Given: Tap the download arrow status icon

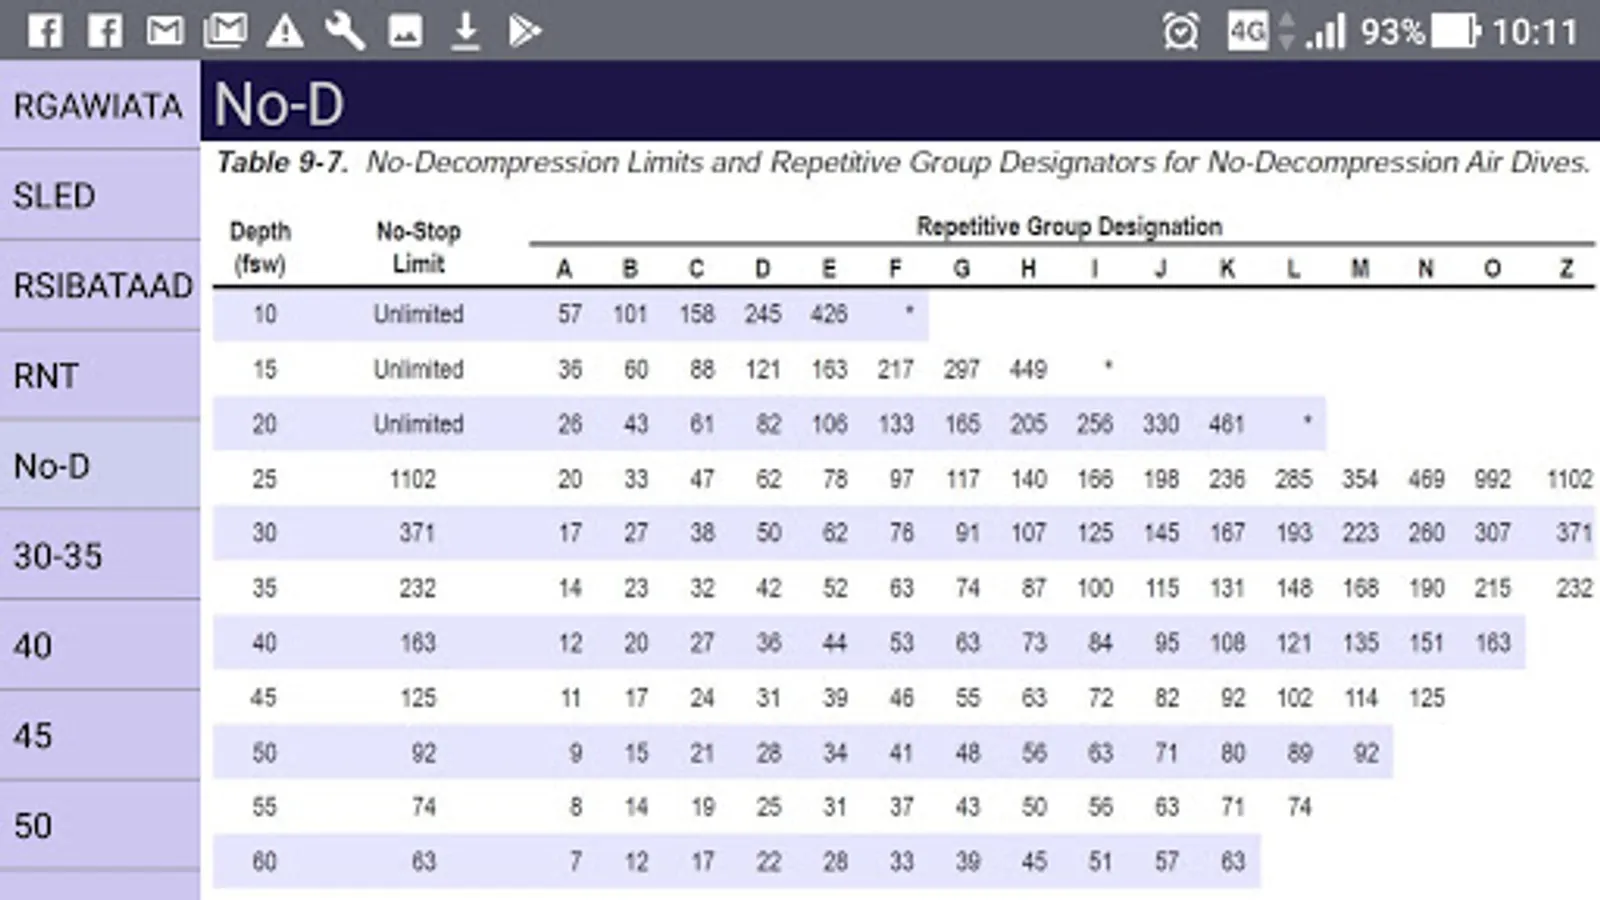Looking at the screenshot, I should coord(465,31).
